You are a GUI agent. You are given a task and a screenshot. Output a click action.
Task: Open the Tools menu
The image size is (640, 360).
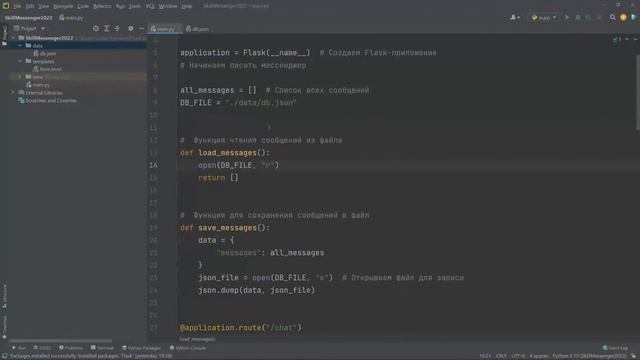coord(135,6)
